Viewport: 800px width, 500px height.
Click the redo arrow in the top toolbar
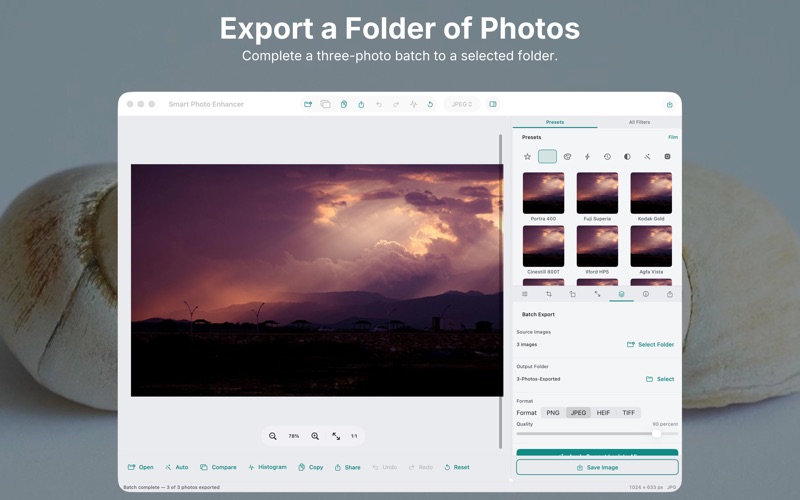click(x=396, y=104)
